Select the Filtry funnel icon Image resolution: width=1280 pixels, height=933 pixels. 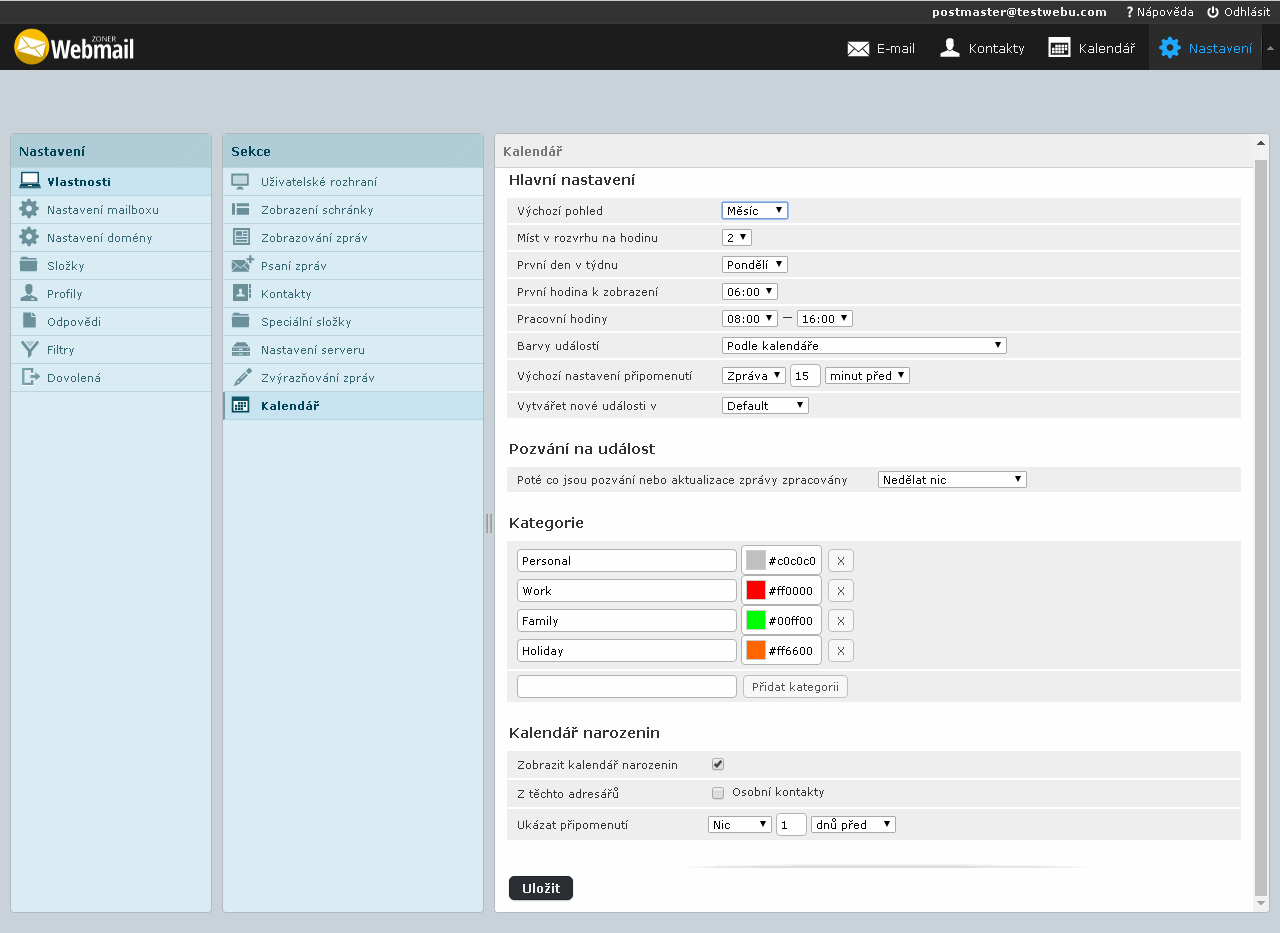click(x=29, y=350)
